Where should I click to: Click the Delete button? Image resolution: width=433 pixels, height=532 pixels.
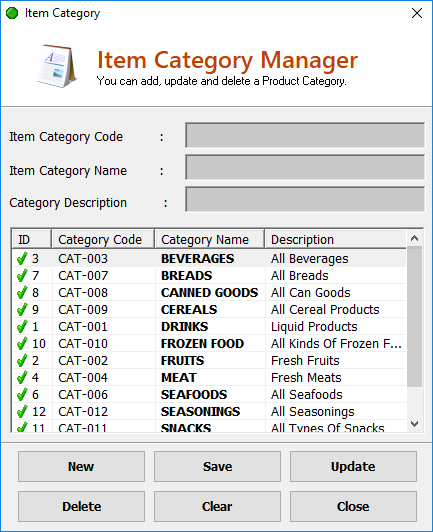click(x=81, y=507)
